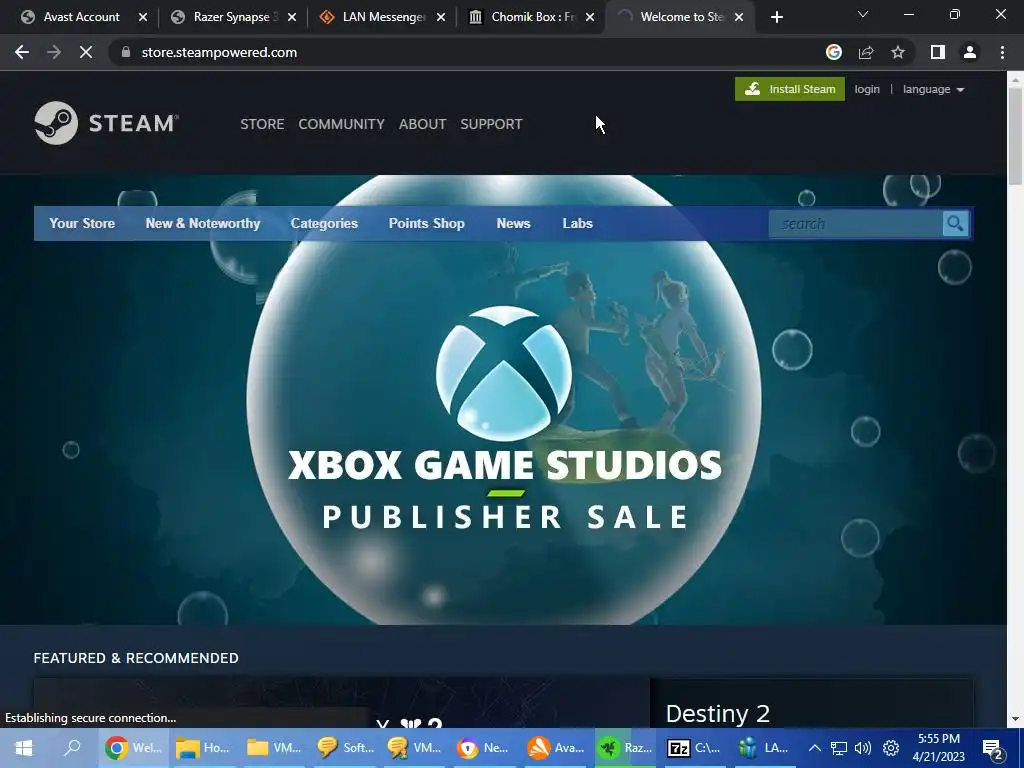
Task: Open the ABOUT link in the Steam header
Action: coord(422,124)
